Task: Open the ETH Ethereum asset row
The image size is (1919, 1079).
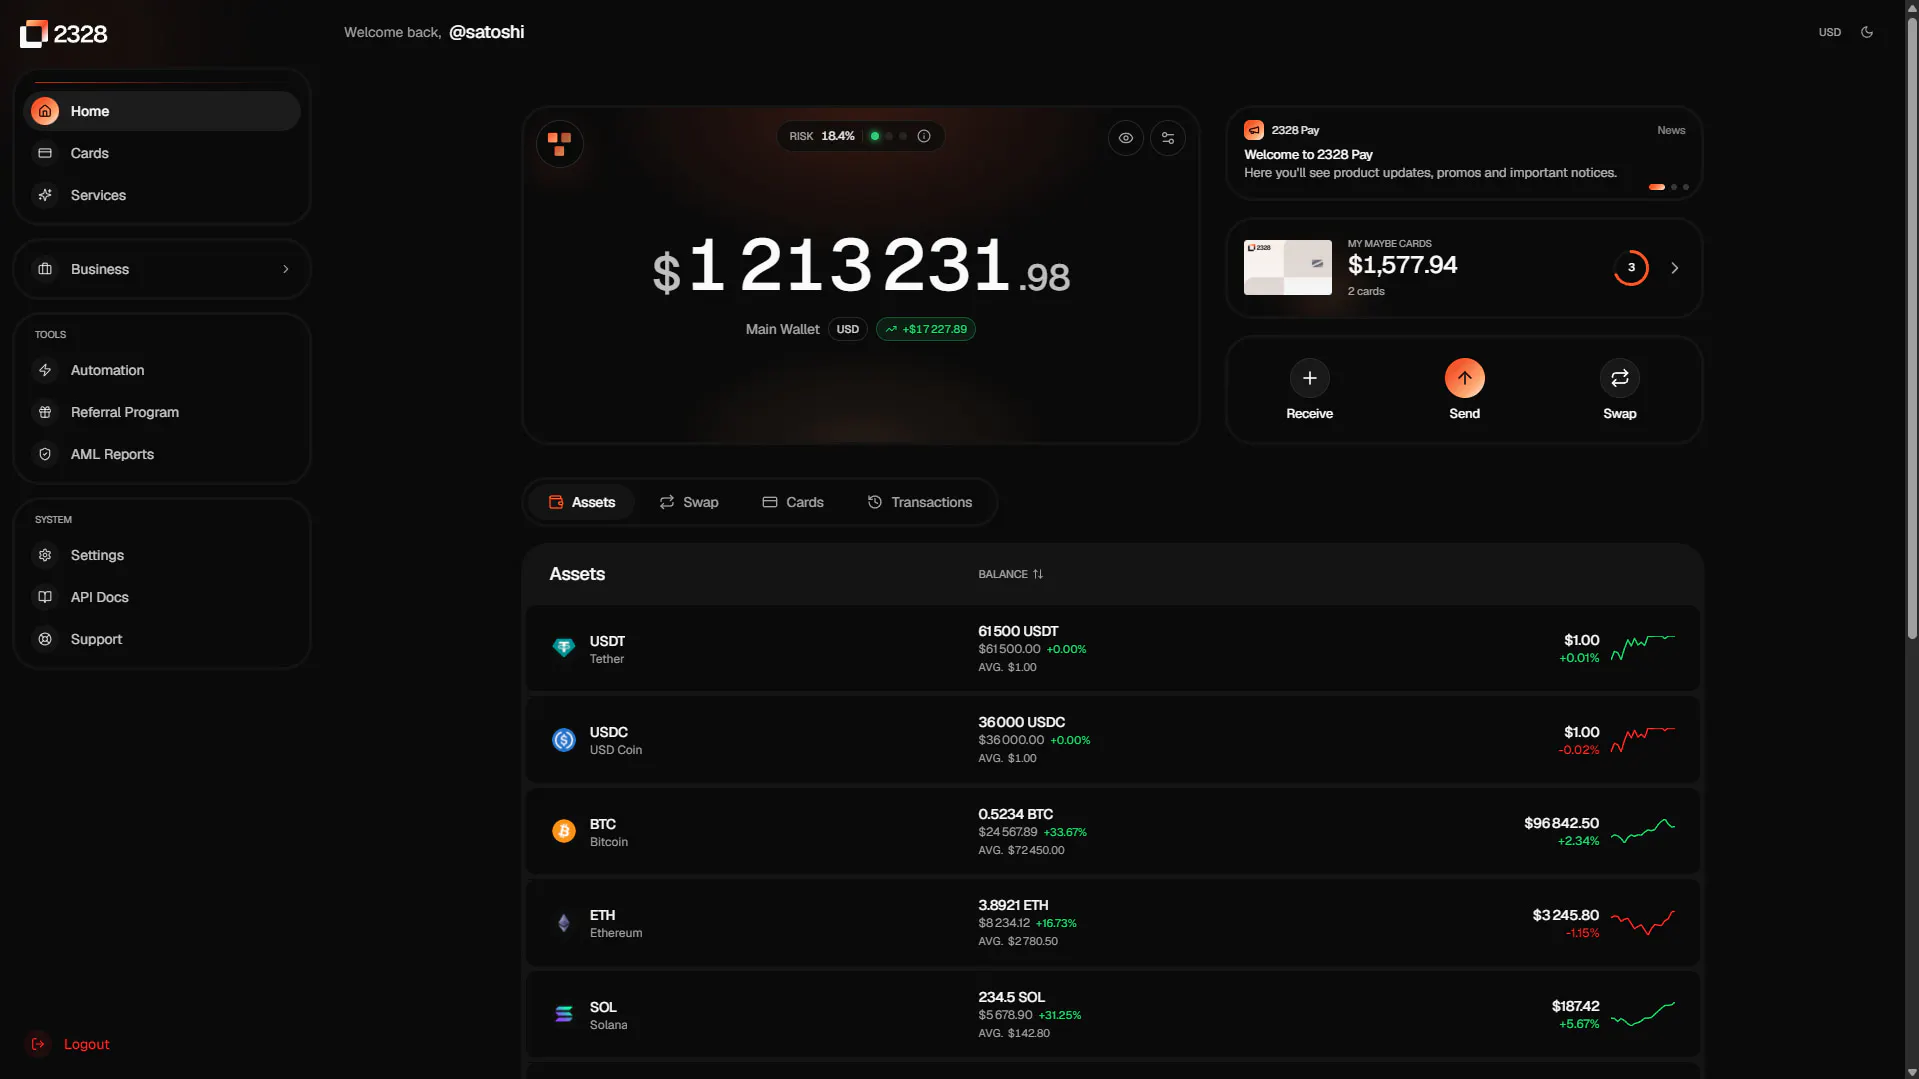Action: pyautogui.click(x=1112, y=923)
